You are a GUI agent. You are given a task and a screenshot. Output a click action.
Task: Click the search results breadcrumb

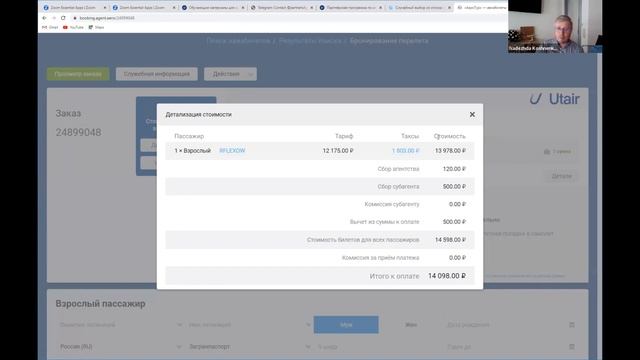coord(310,41)
